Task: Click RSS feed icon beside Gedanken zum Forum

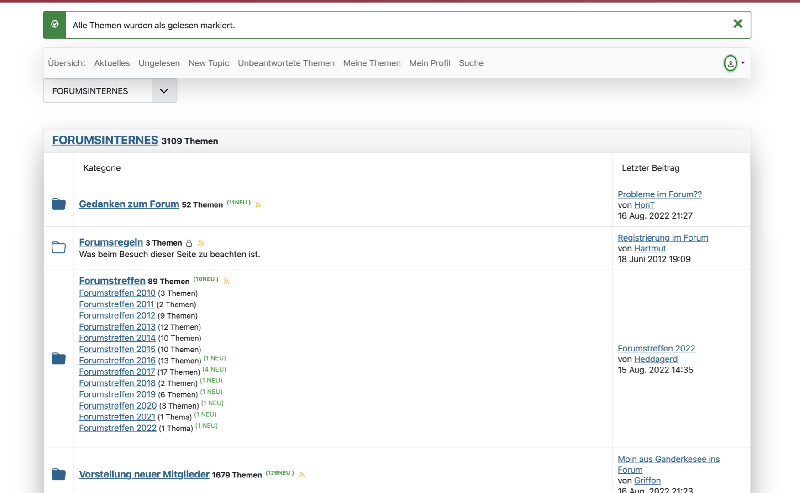Action: pos(259,204)
